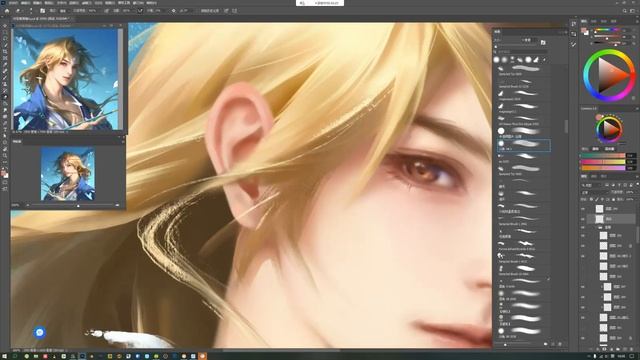Image resolution: width=640 pixels, height=360 pixels.
Task: Open the Layer (图层) menu
Action: 49,3
